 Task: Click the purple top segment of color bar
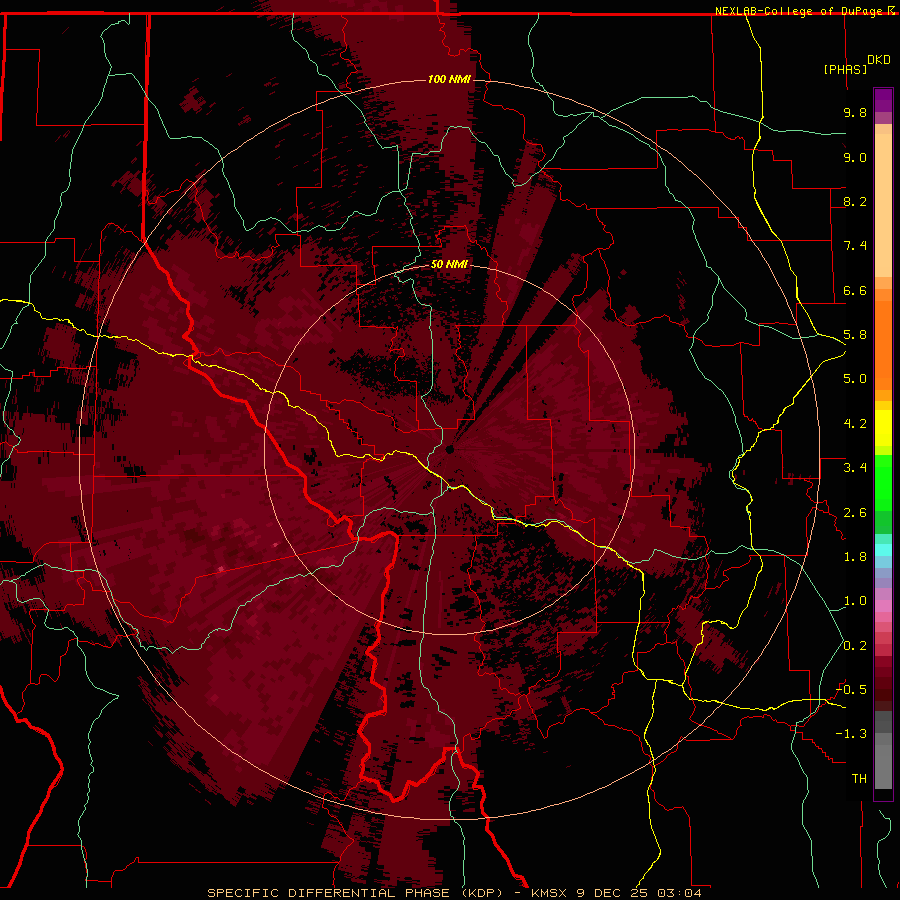click(883, 101)
